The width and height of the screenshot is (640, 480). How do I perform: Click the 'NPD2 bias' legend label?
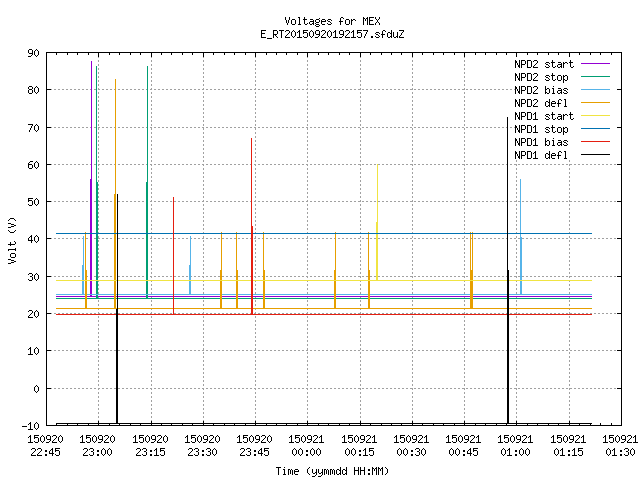(541, 90)
